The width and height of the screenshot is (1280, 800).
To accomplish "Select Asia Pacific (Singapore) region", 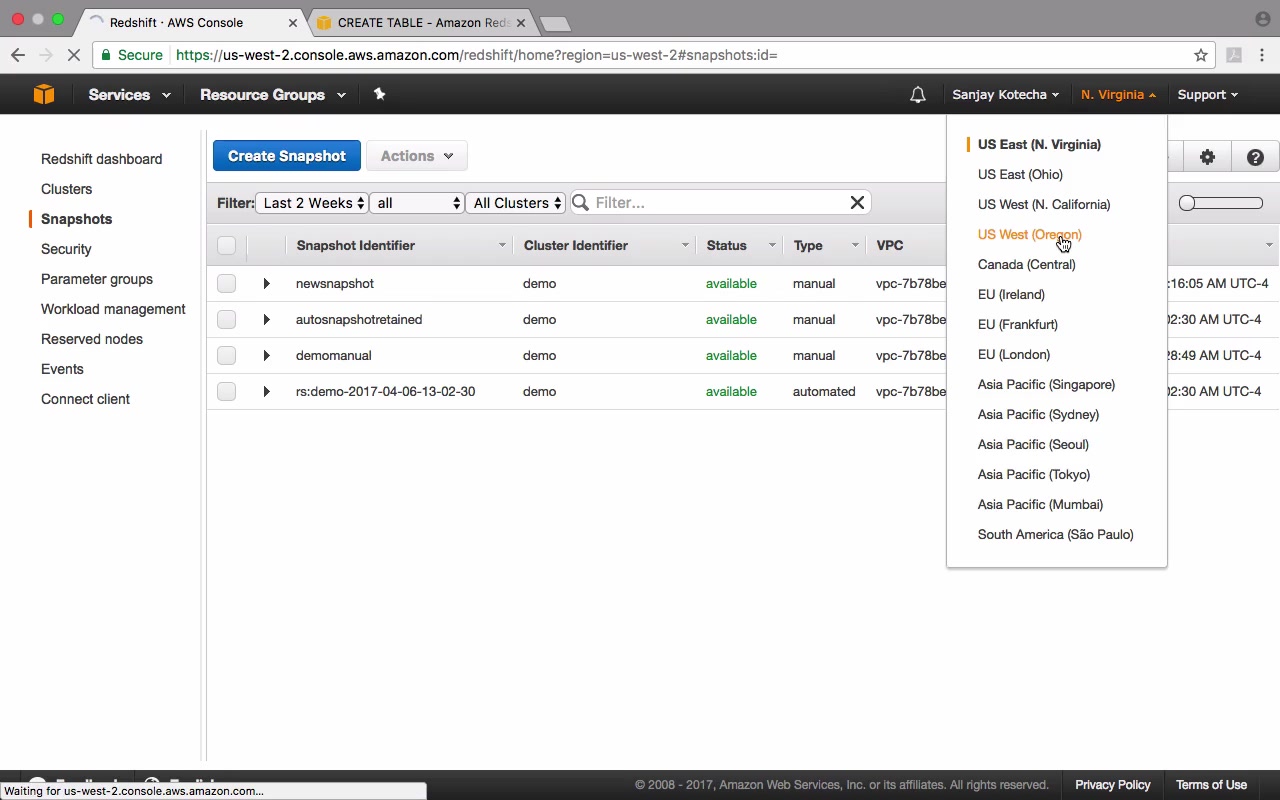I will 1046,384.
